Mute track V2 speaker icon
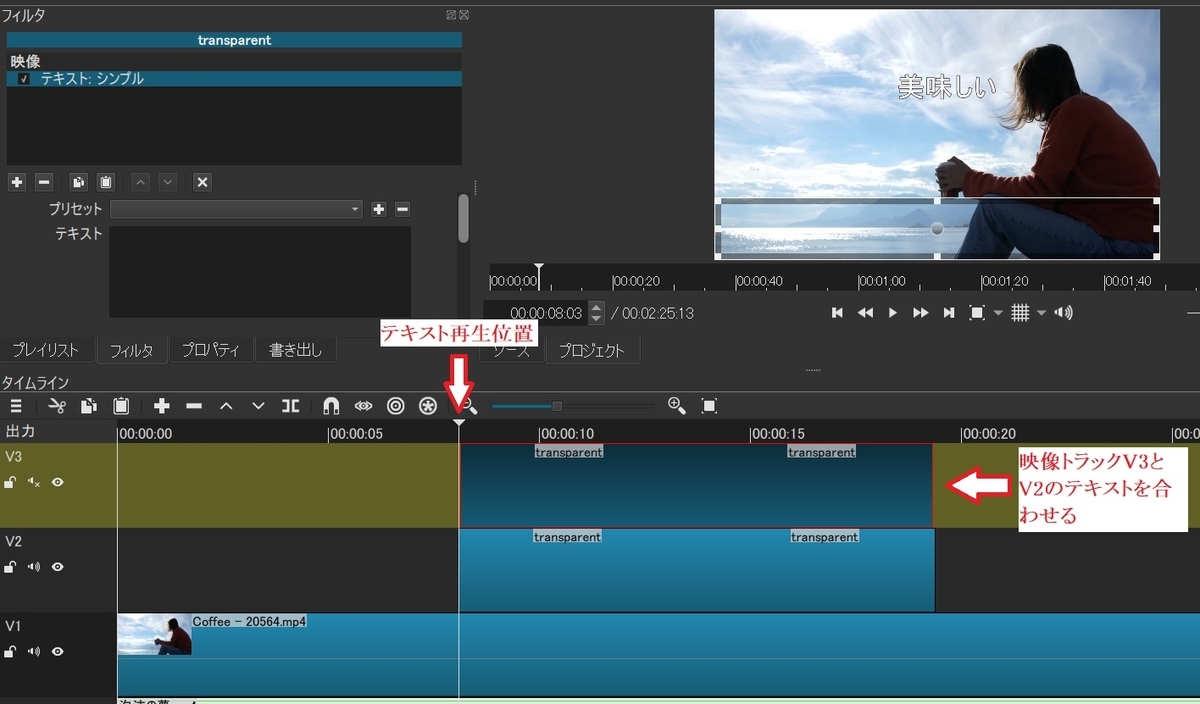Viewport: 1200px width, 704px height. click(x=34, y=567)
